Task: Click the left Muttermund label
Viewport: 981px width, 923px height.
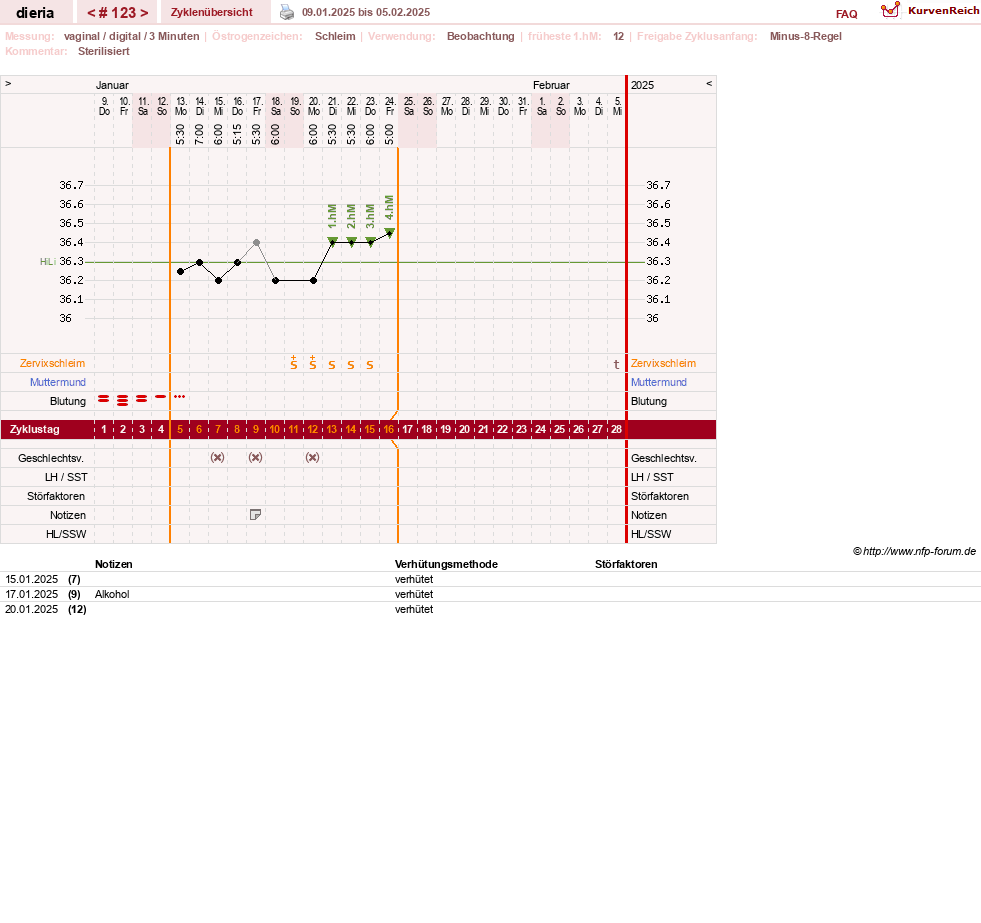Action: click(58, 382)
